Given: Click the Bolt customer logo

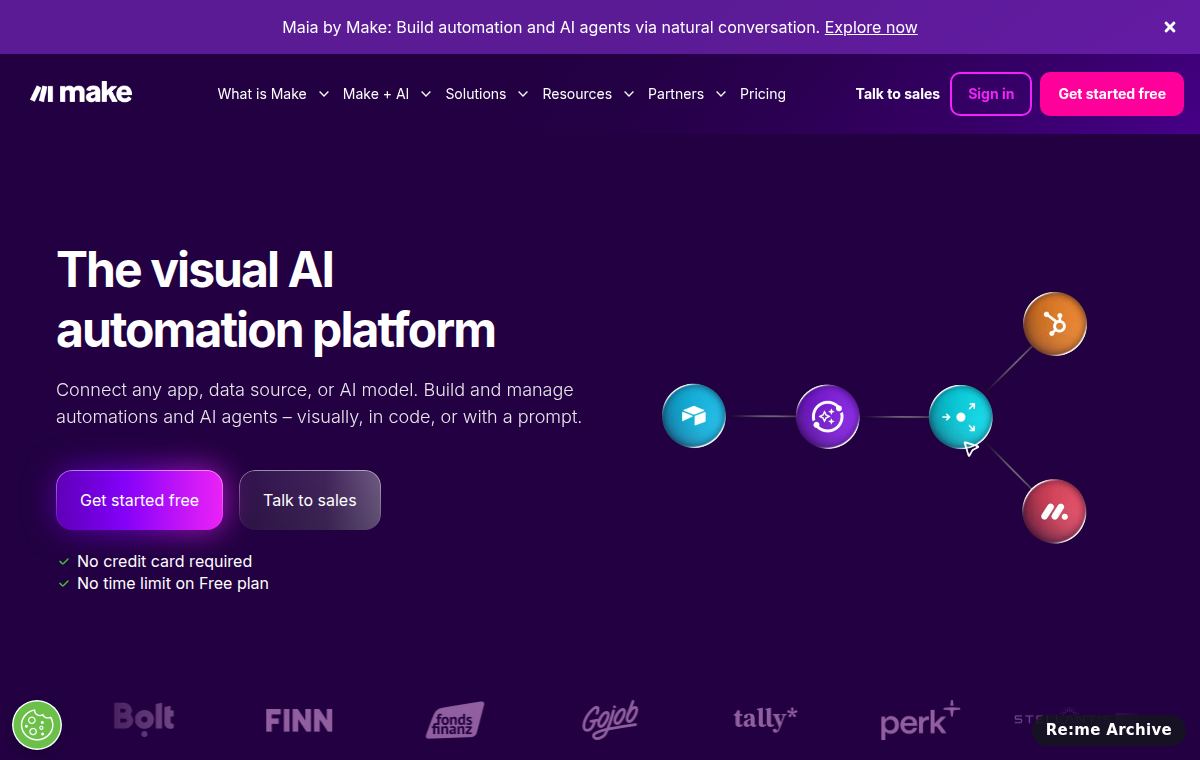Looking at the screenshot, I should point(144,719).
